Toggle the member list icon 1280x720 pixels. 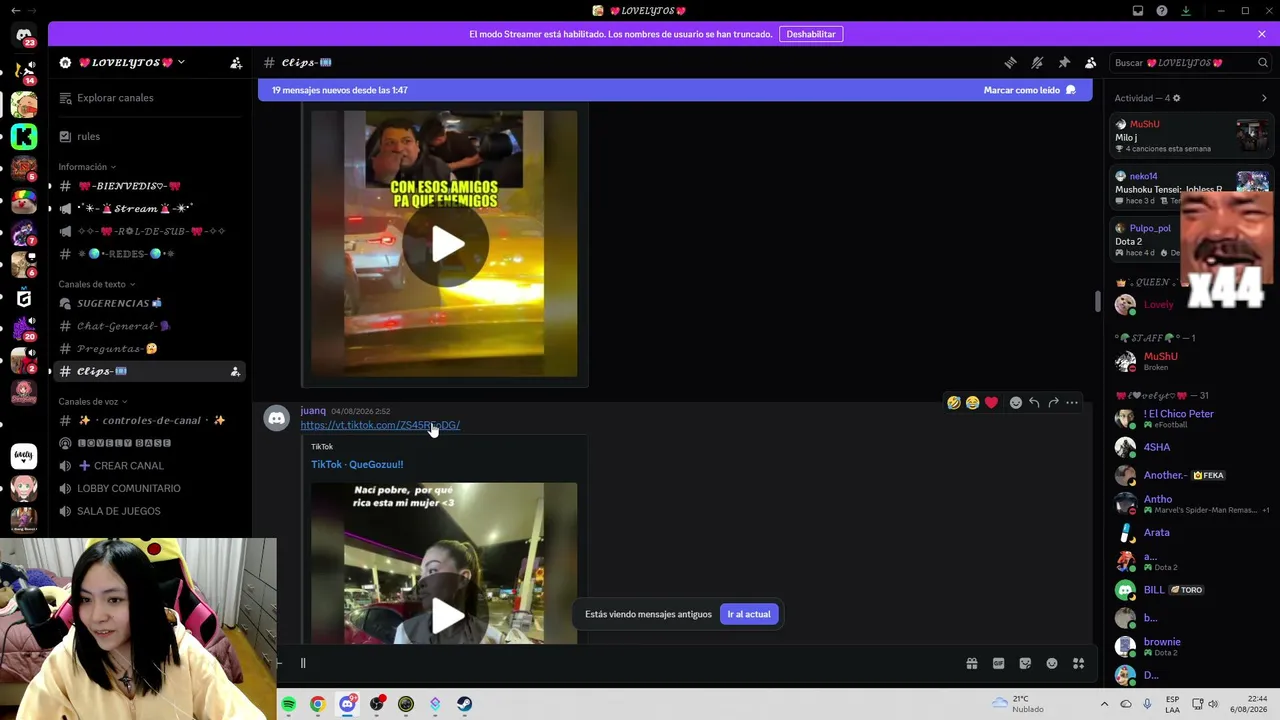(1091, 62)
